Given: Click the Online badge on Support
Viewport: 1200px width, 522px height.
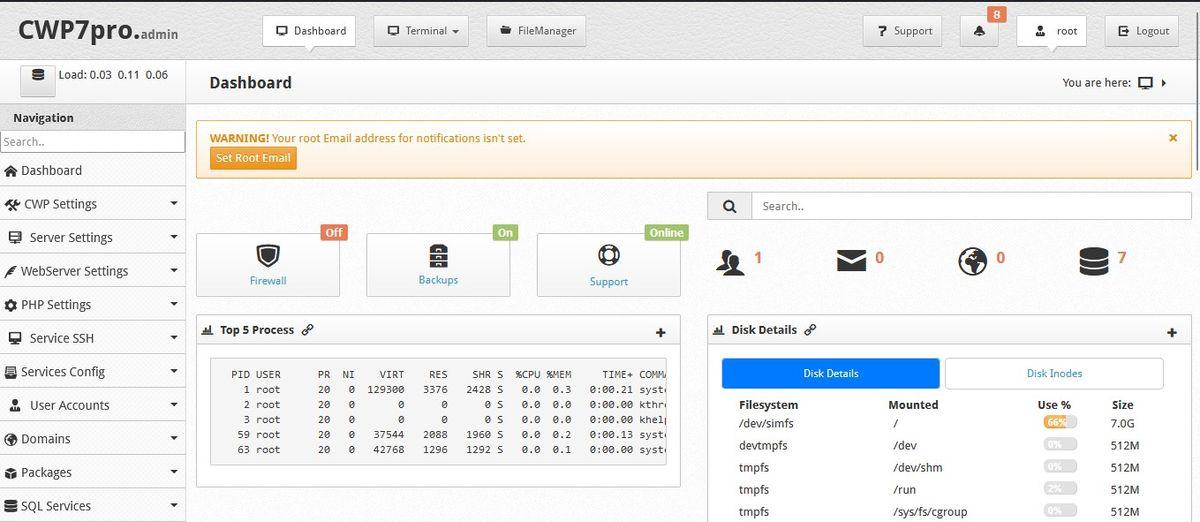Looking at the screenshot, I should tap(666, 232).
